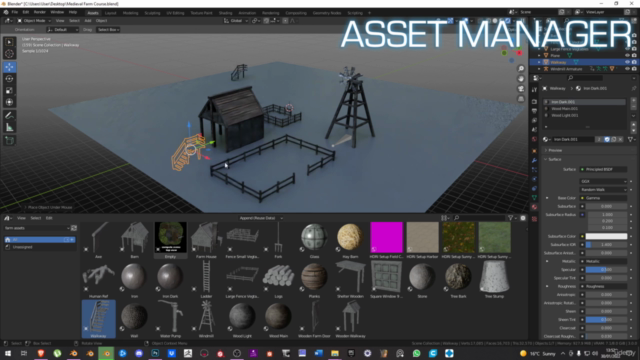Toggle pin icon in properties editor
The height and width of the screenshot is (360, 640).
click(633, 88)
